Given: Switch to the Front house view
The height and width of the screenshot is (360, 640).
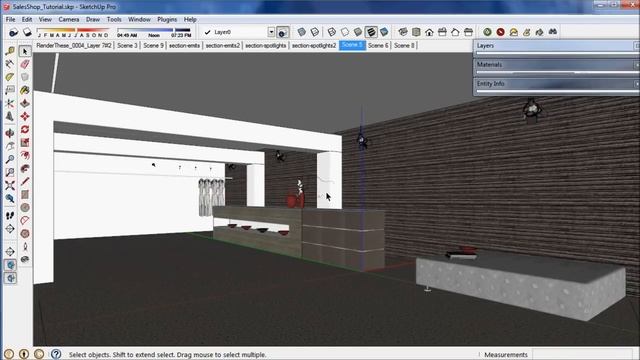Looking at the screenshot, I should pos(429,32).
